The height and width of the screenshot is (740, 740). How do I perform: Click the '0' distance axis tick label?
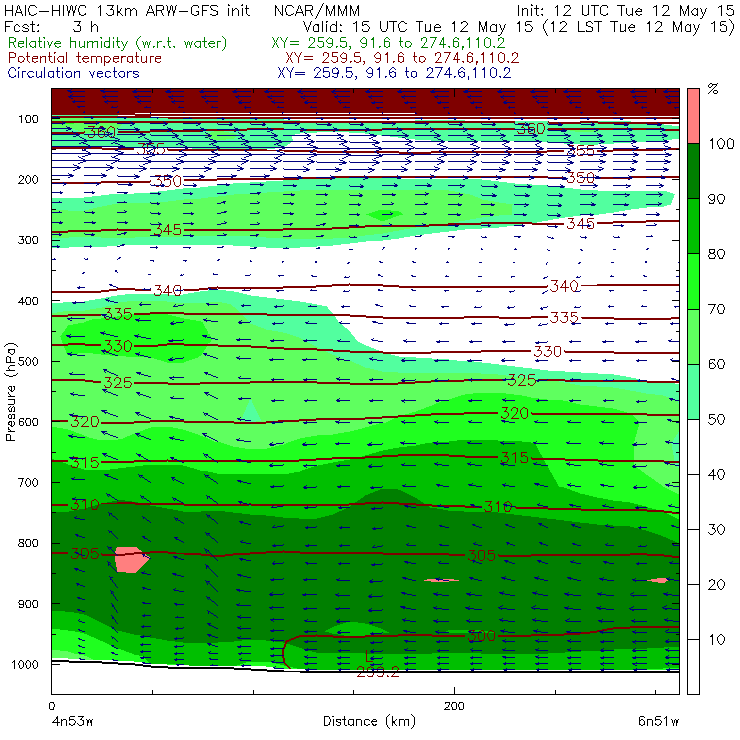point(52,706)
